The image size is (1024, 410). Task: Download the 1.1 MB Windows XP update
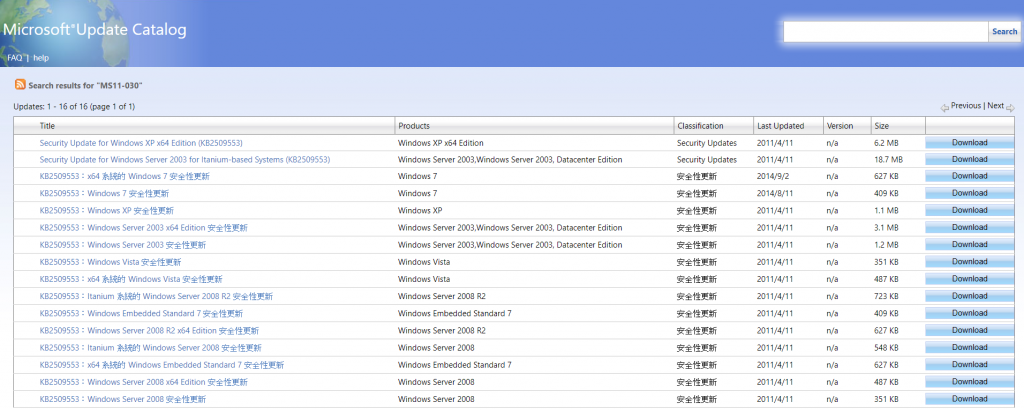[969, 210]
